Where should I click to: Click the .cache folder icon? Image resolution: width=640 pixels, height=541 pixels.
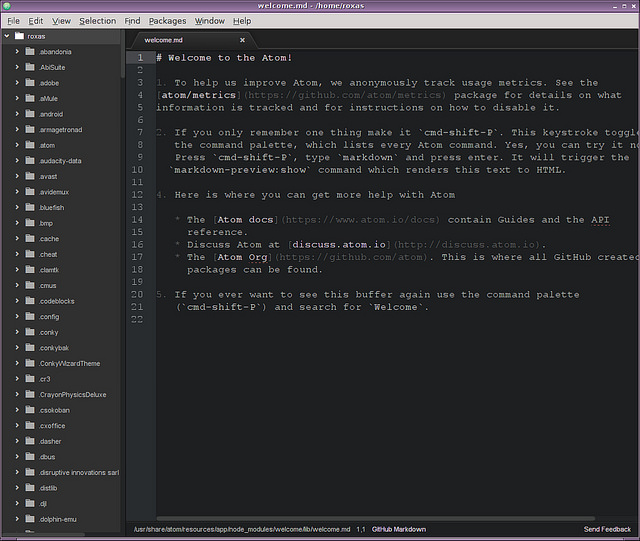(x=30, y=238)
